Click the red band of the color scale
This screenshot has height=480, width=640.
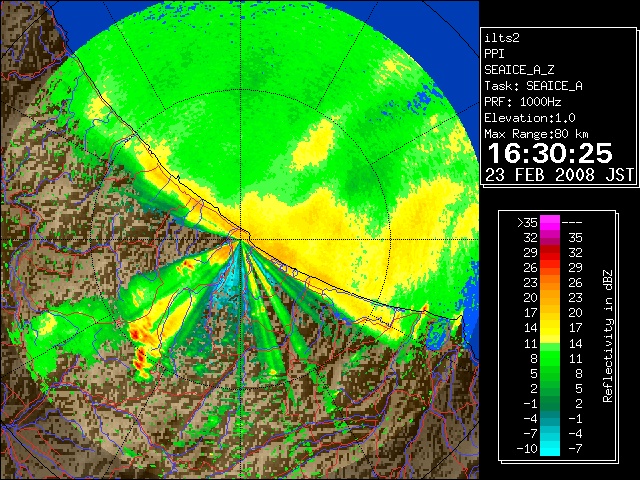click(x=550, y=253)
